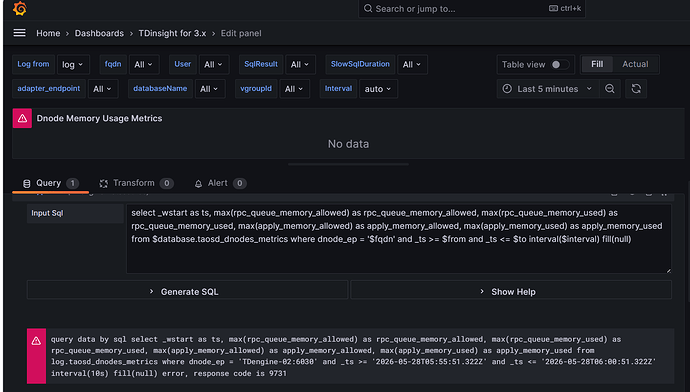Open the Grafana home logo
Screen dimensions: 690x392
pos(20,8)
